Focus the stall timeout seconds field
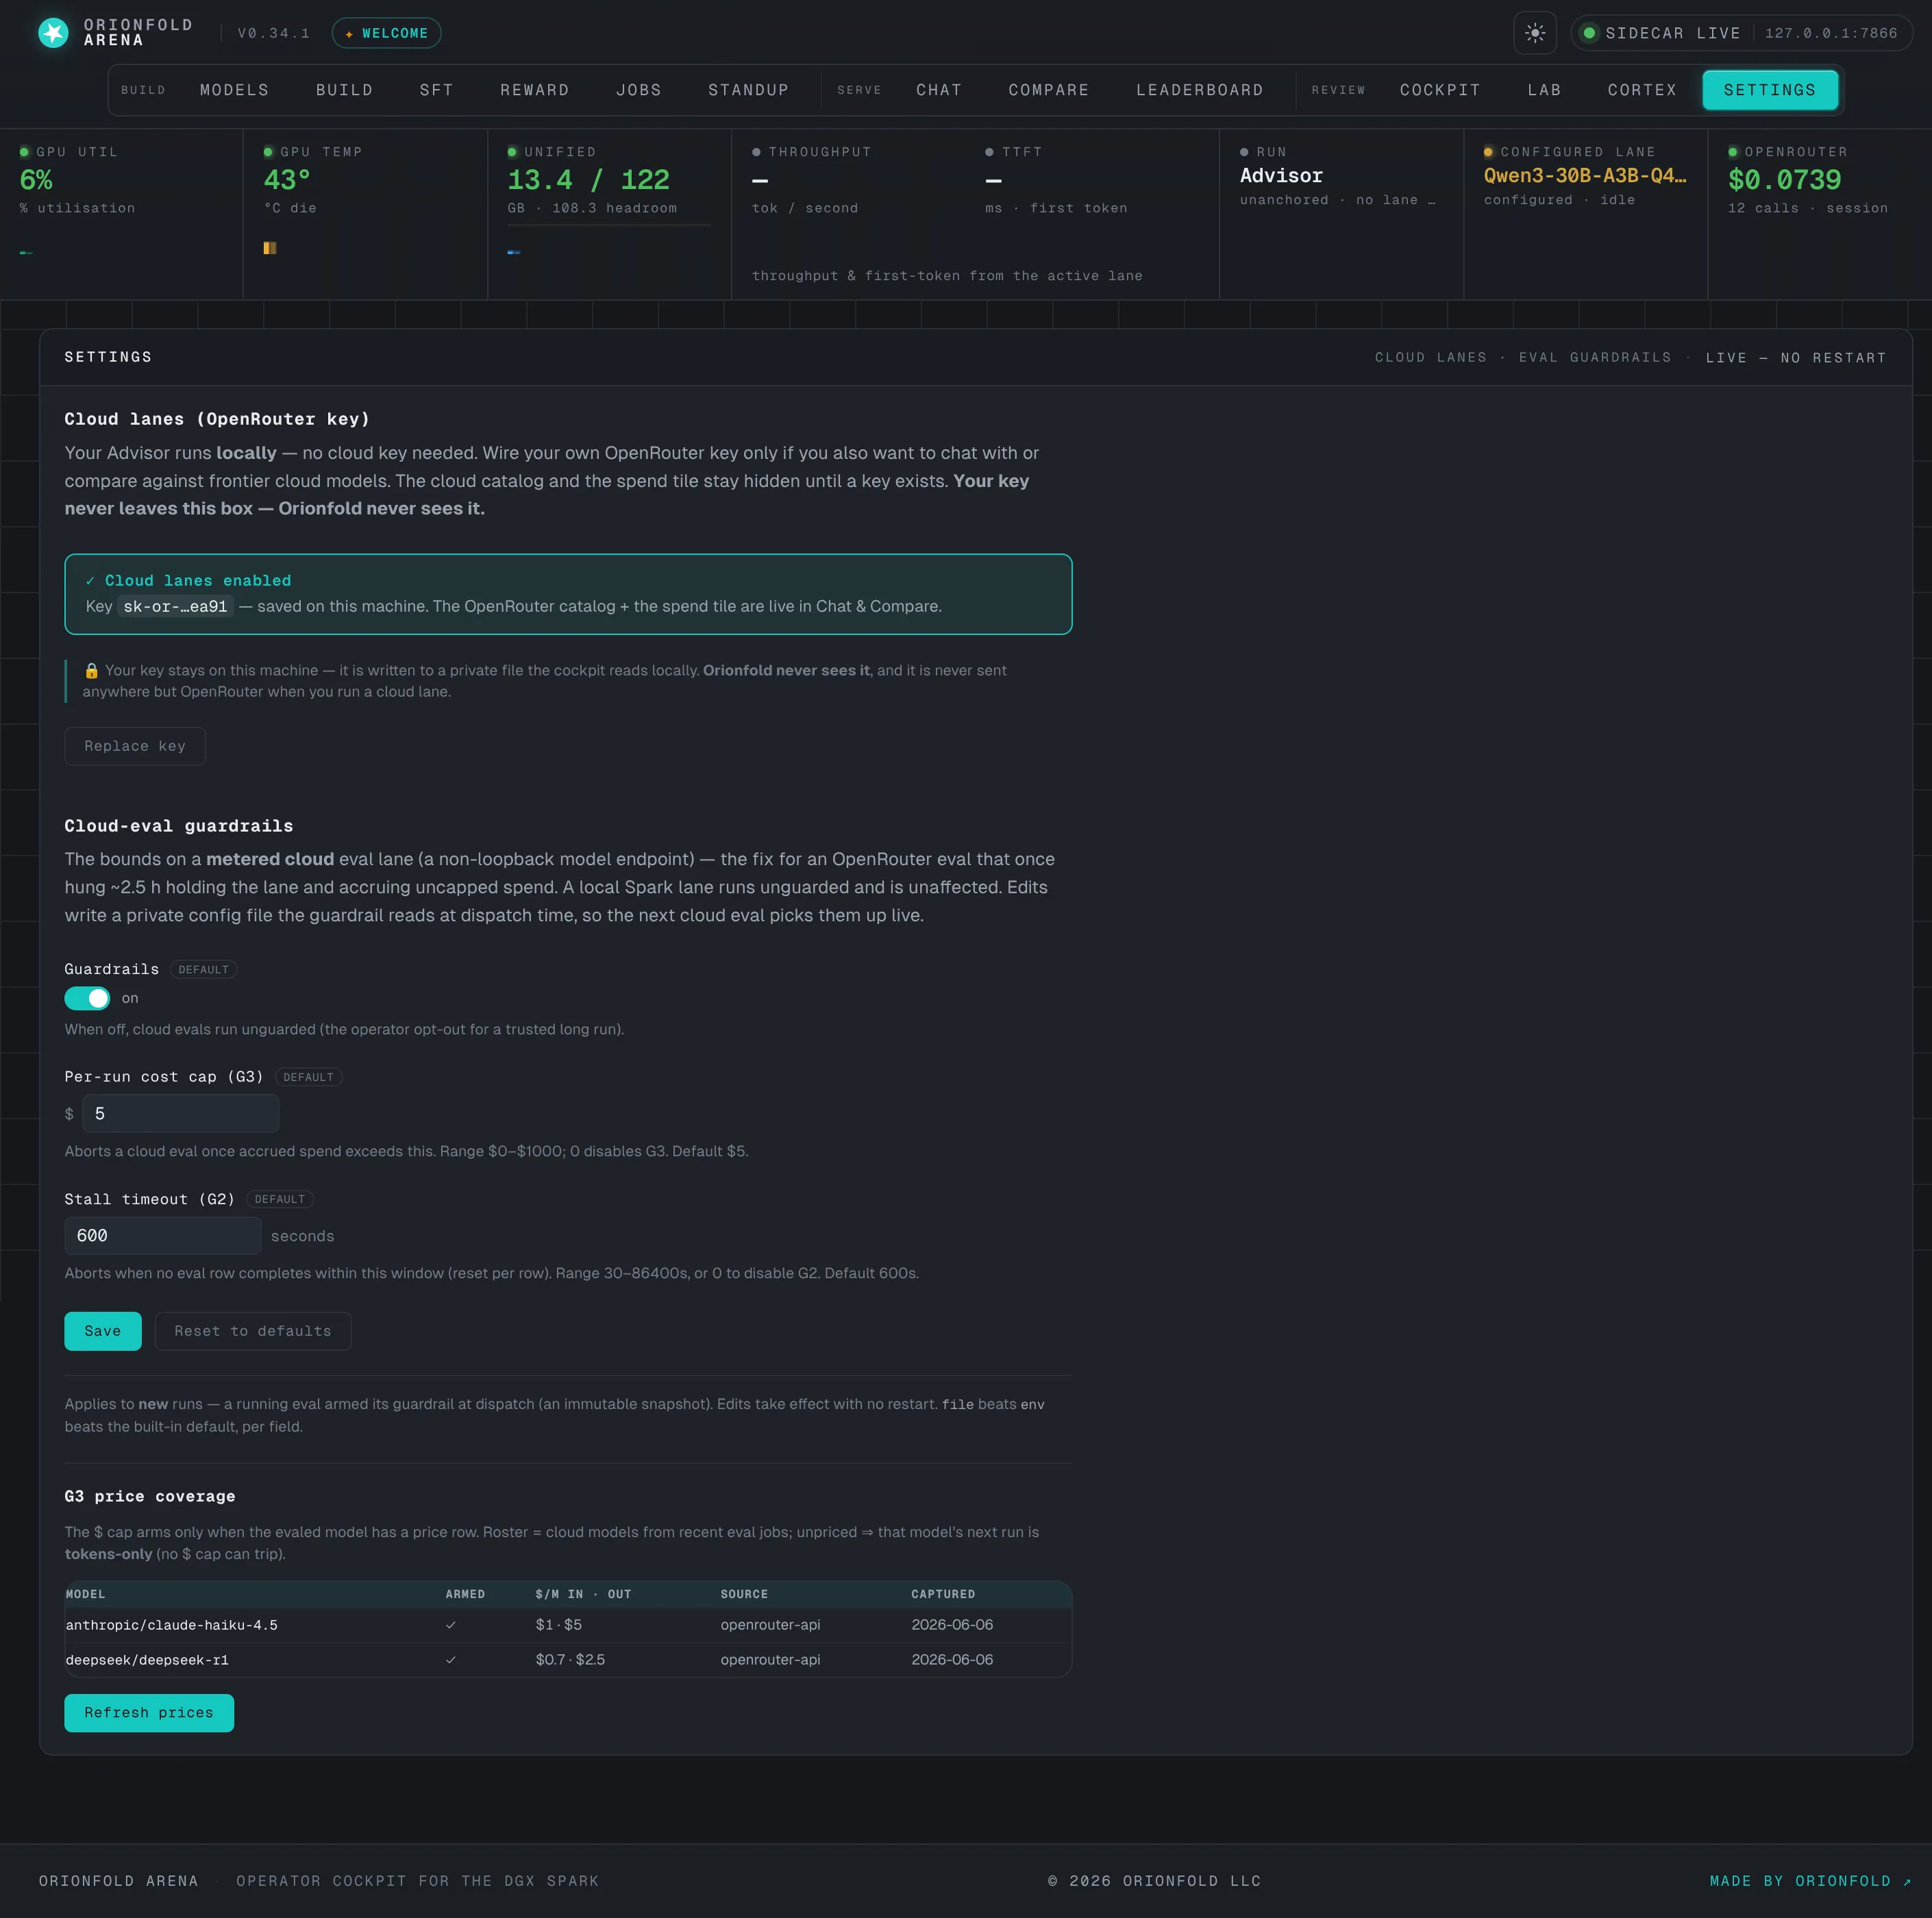 tap(163, 1235)
